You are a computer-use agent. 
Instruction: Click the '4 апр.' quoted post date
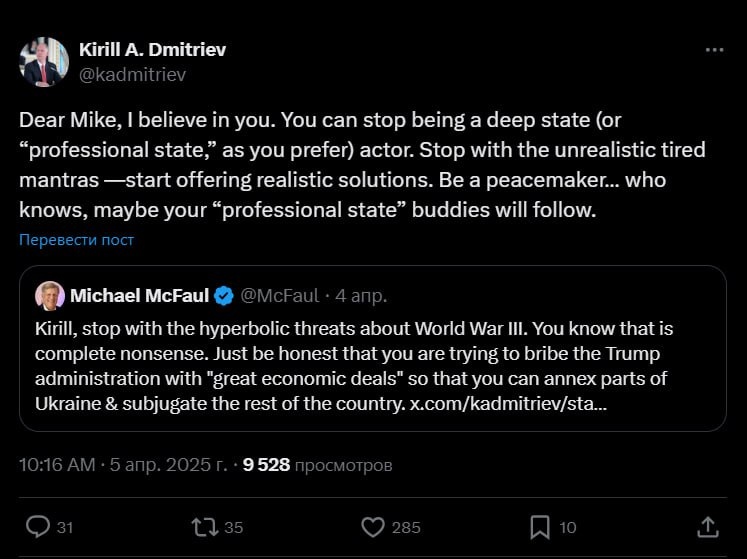click(360, 295)
